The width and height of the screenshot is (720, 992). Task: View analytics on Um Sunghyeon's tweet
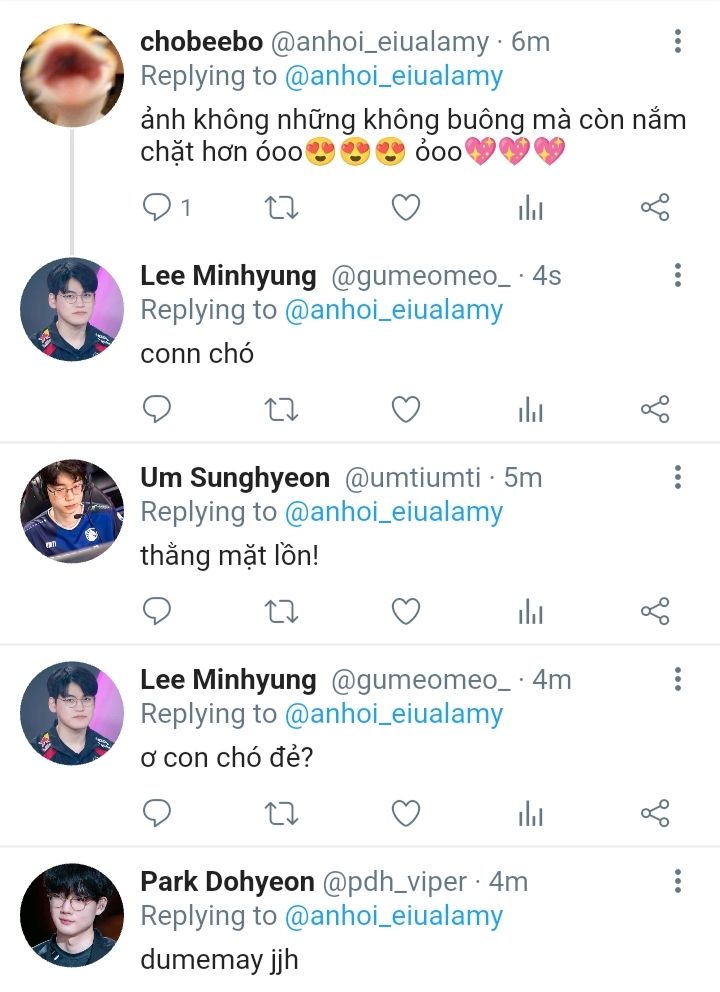(530, 611)
